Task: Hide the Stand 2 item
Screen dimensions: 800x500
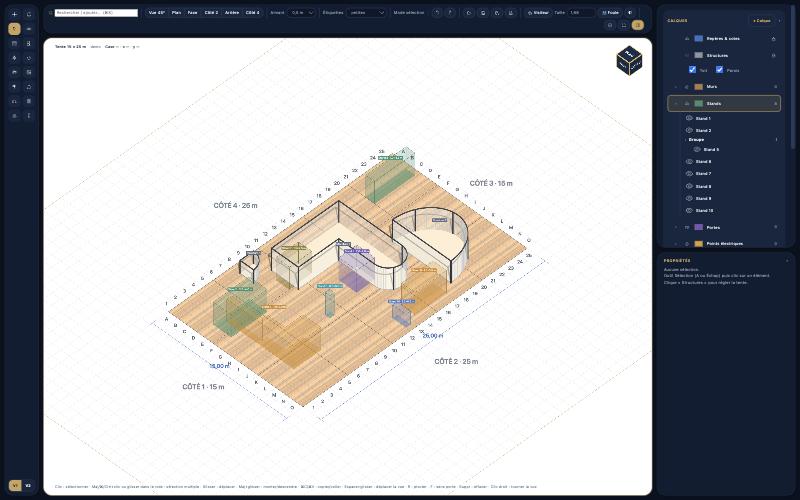Action: [x=689, y=131]
